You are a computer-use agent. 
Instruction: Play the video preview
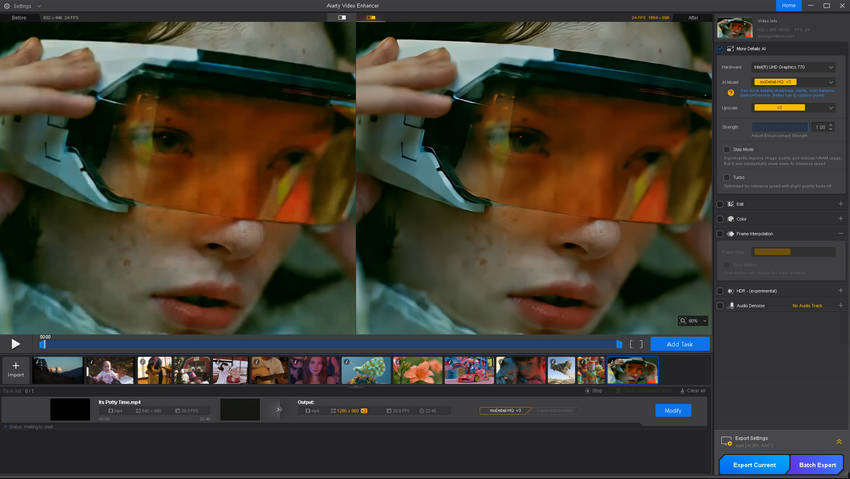[16, 344]
